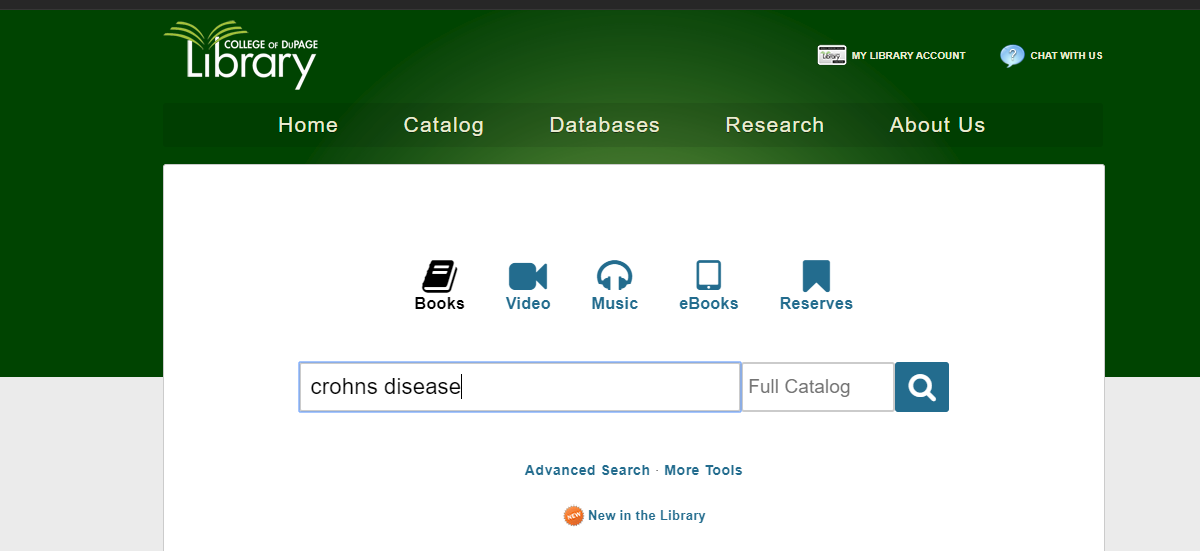Image resolution: width=1200 pixels, height=551 pixels.
Task: Go to the Home menu item
Action: click(308, 125)
